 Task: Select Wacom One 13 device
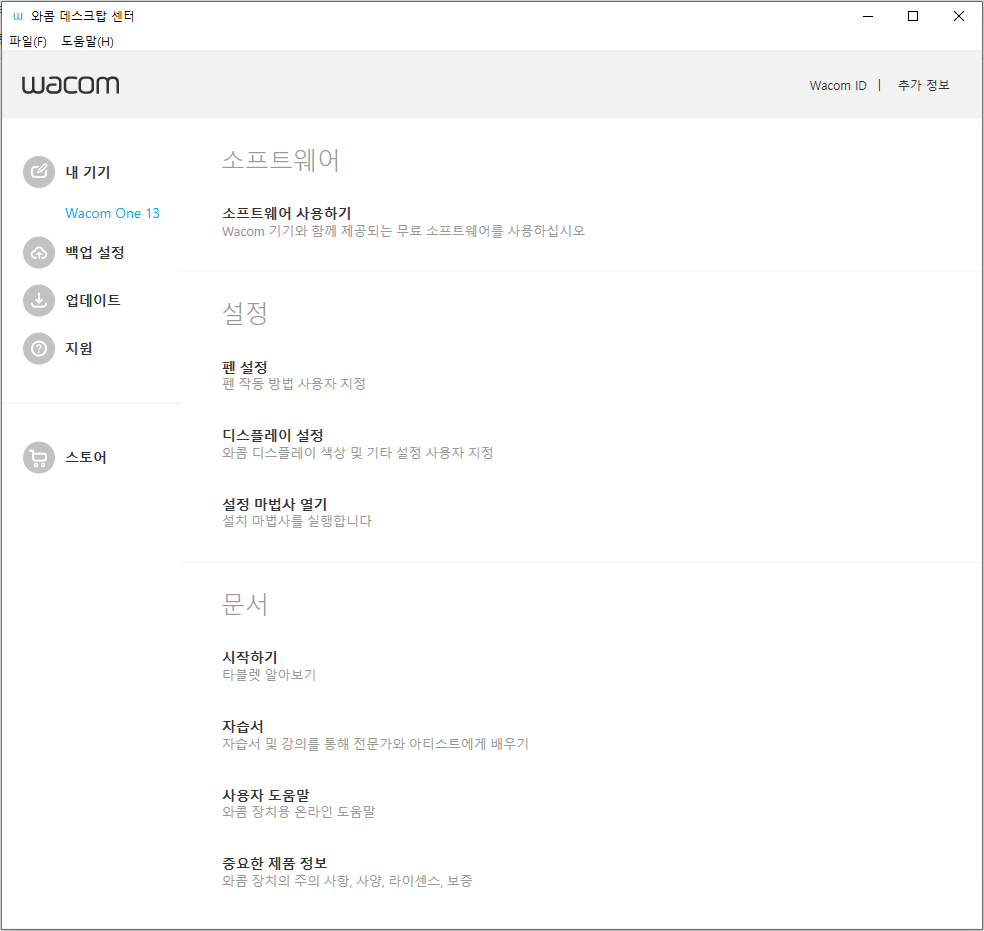[x=112, y=213]
